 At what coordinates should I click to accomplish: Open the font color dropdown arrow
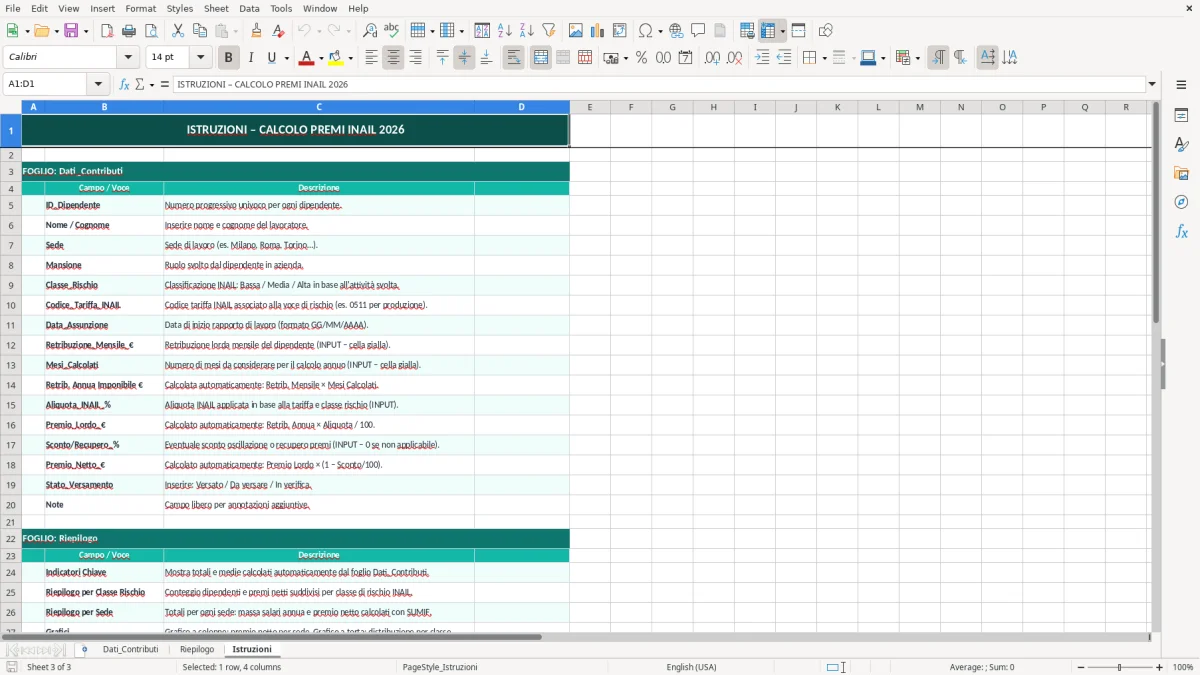coord(322,58)
